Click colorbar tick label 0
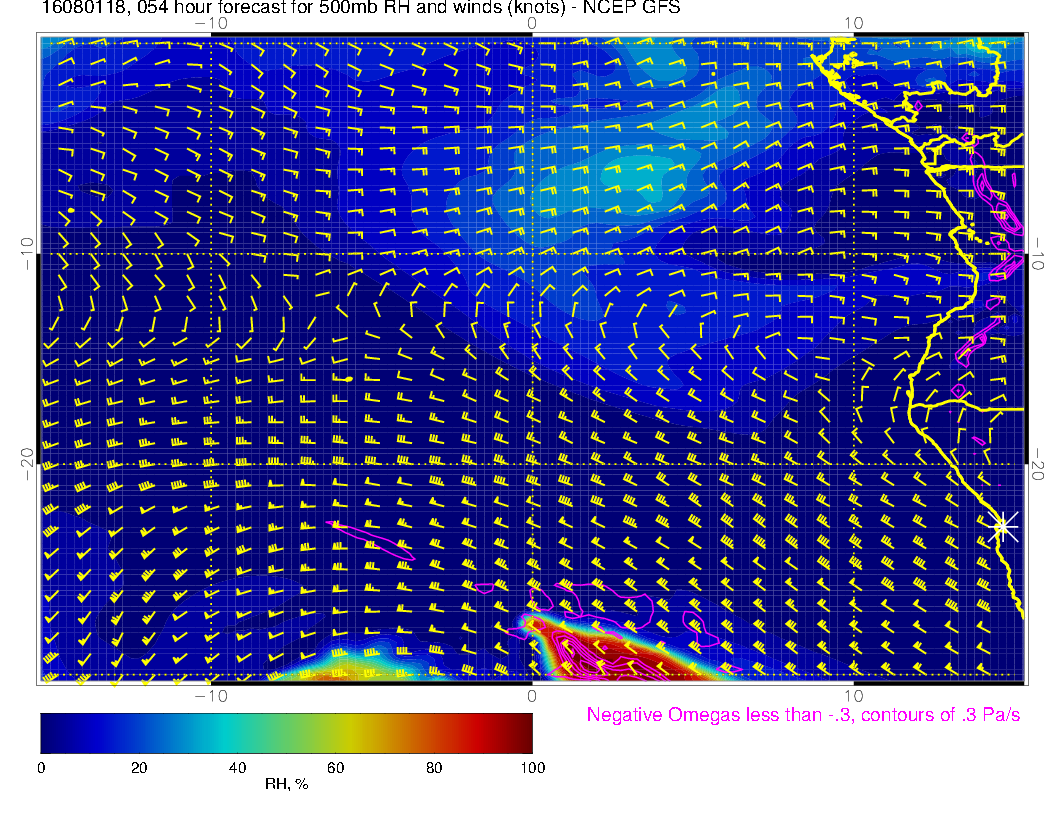The height and width of the screenshot is (816, 1056). 42,768
